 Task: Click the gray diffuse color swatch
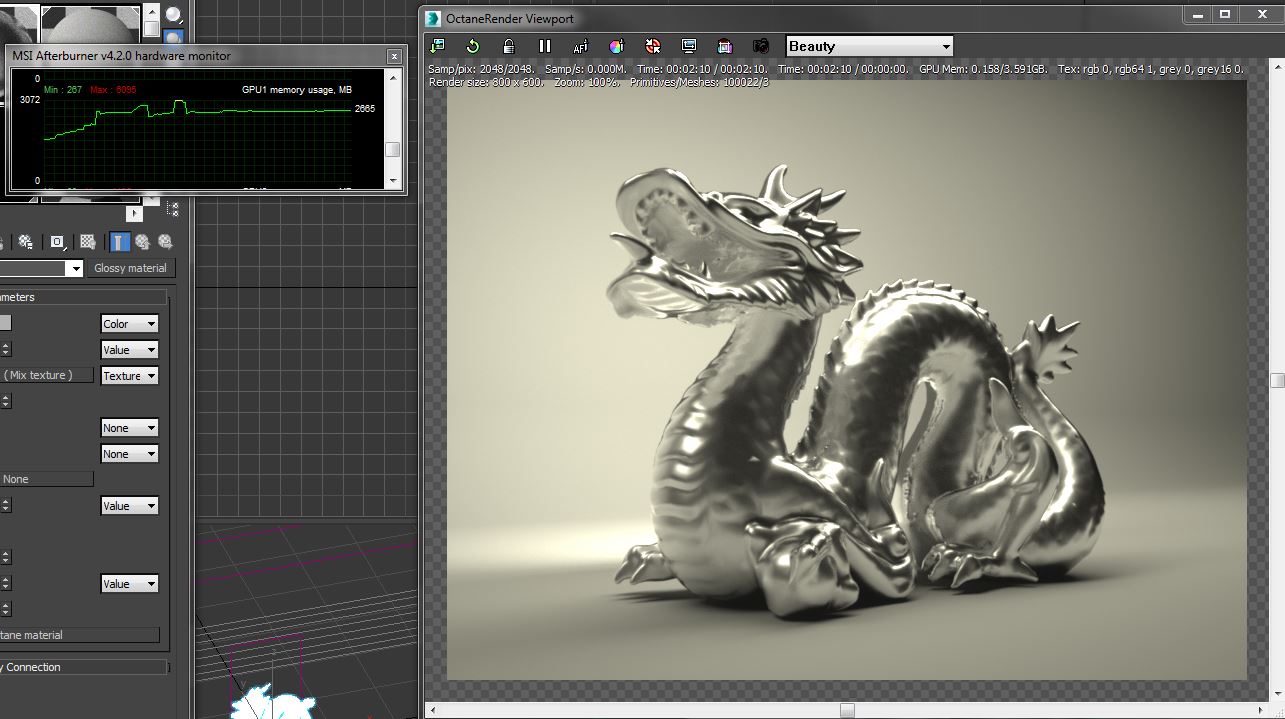coord(5,323)
